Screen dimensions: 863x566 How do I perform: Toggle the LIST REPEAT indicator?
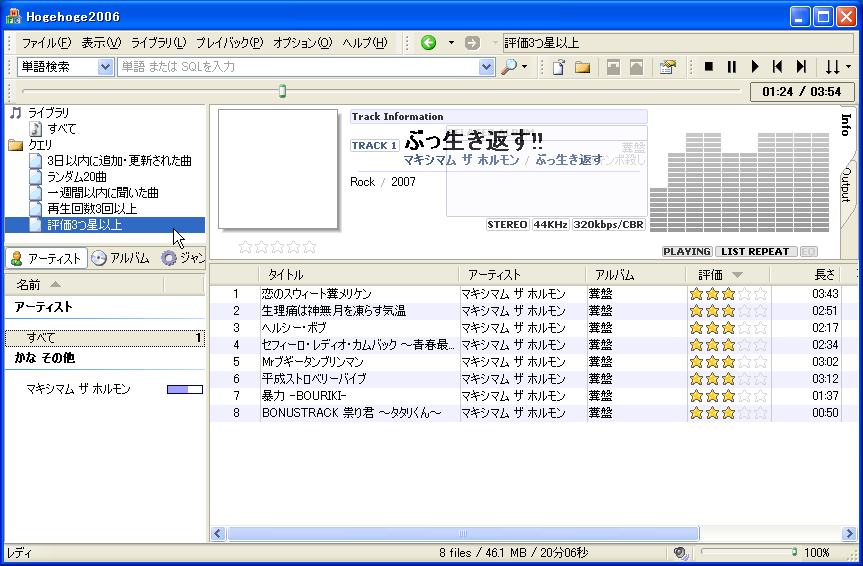(x=755, y=252)
